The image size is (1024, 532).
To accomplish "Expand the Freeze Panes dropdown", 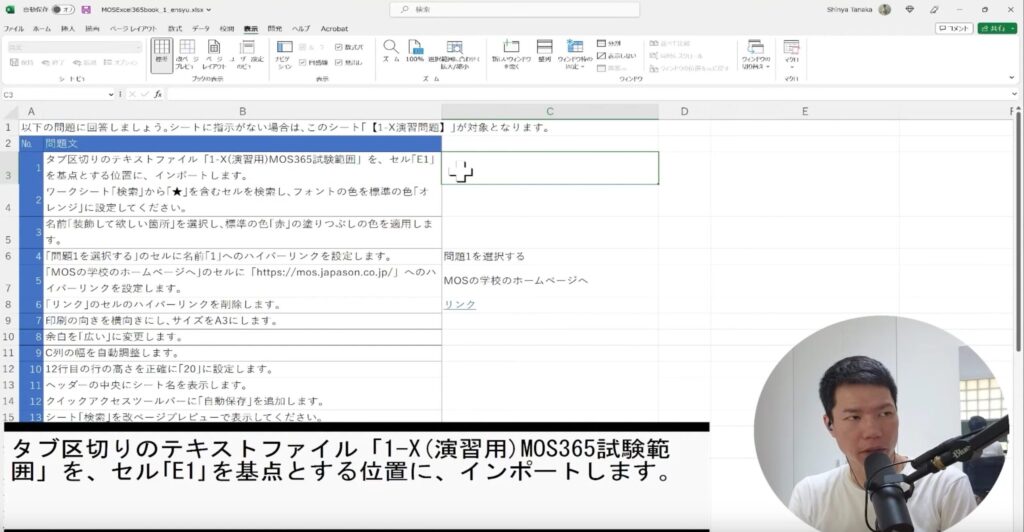I will click(x=575, y=54).
